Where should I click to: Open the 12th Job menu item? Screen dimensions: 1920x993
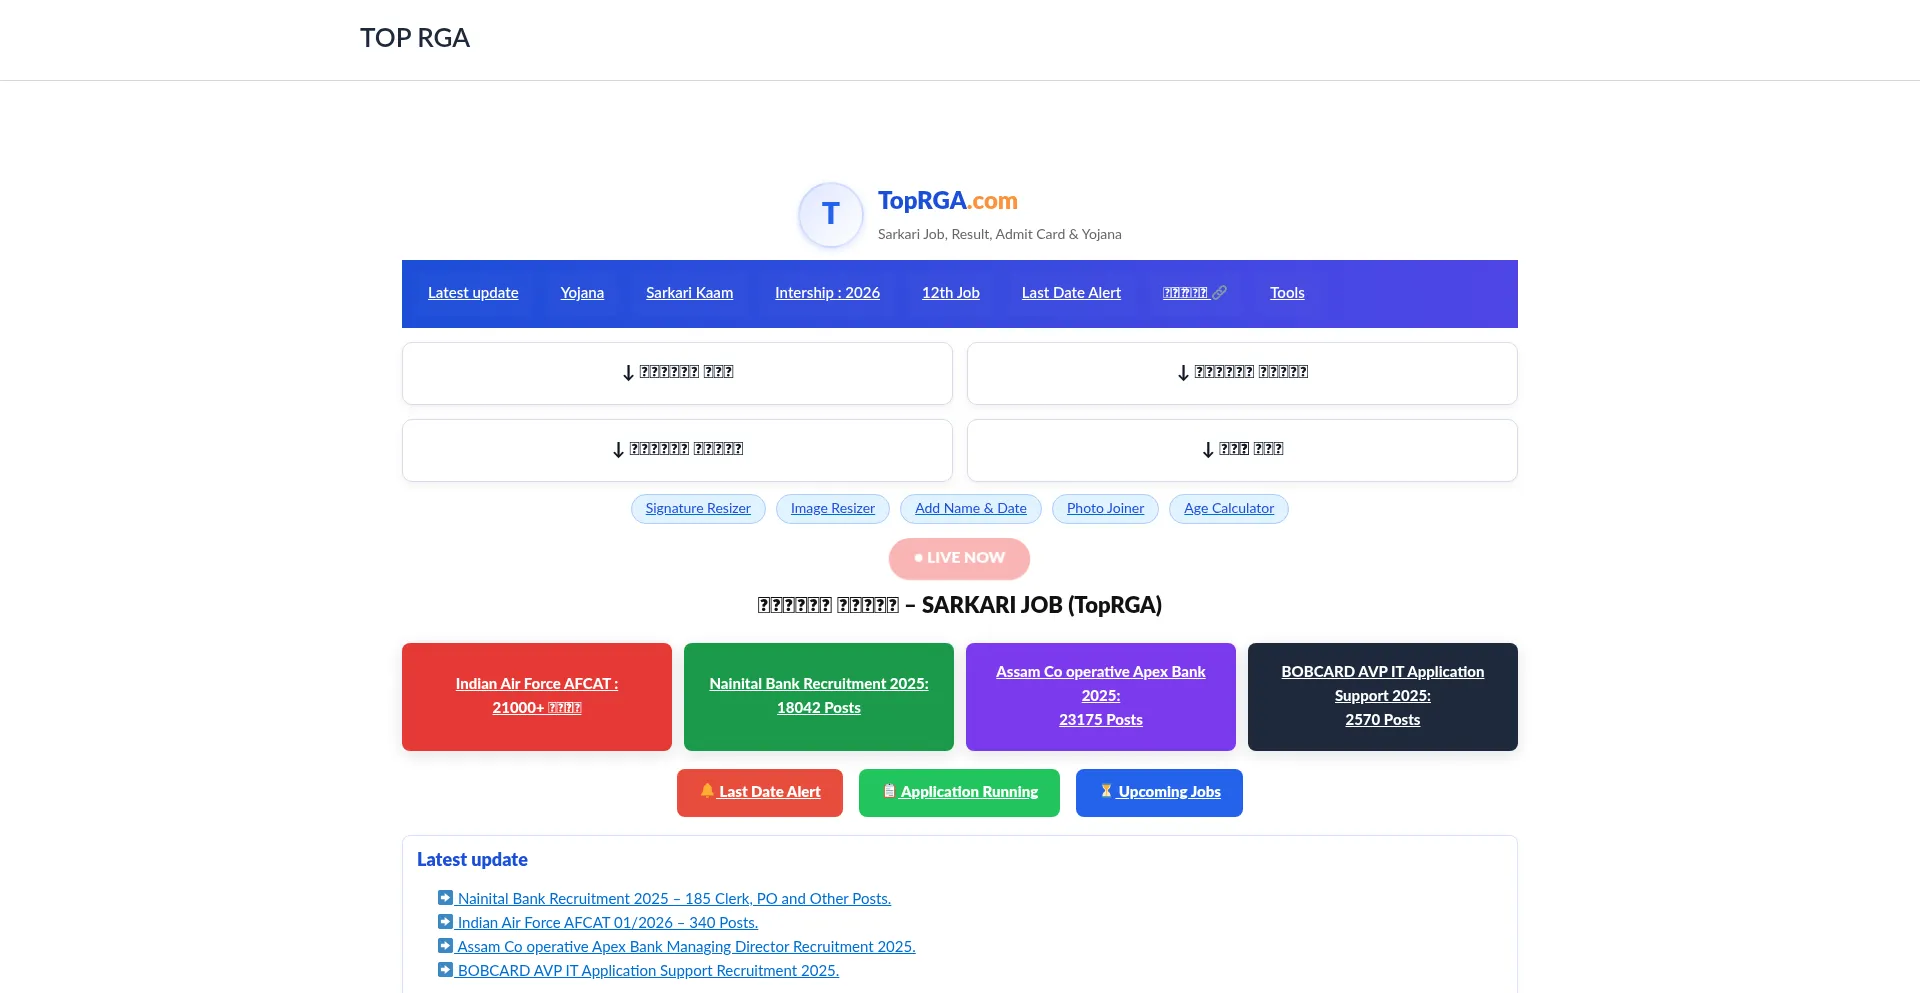[x=950, y=293]
